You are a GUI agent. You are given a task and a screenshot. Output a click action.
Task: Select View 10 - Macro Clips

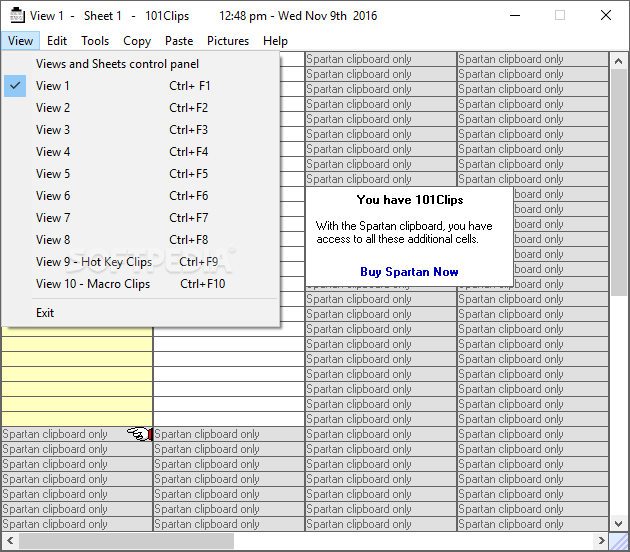141,284
